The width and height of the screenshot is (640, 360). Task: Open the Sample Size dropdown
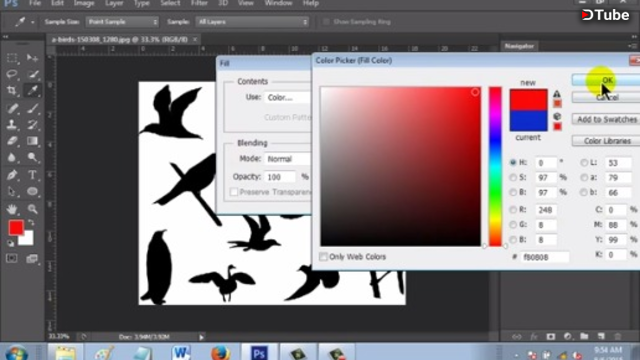click(x=122, y=22)
